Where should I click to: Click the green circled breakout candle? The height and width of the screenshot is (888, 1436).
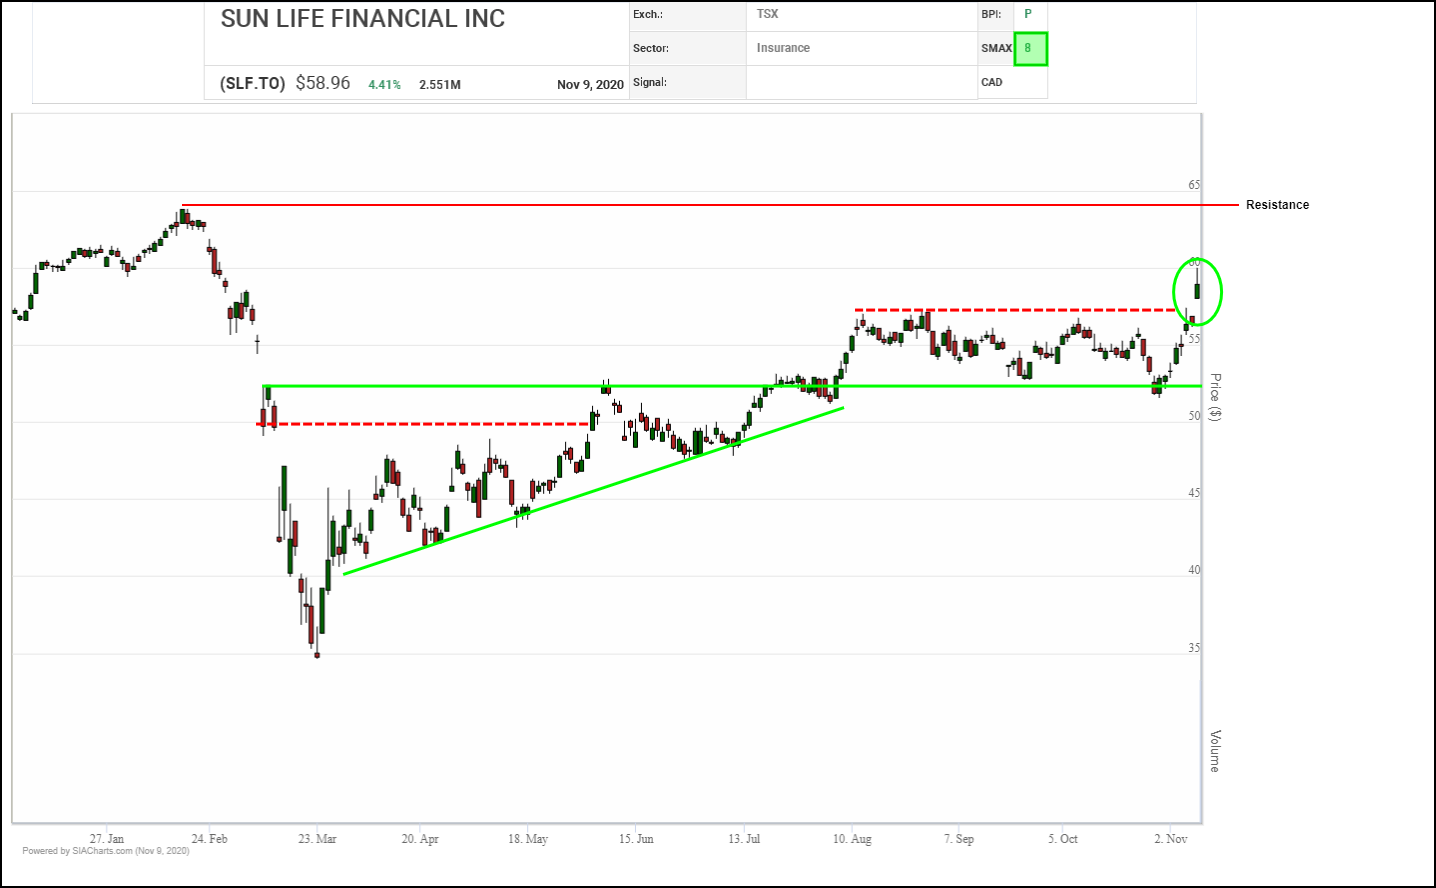pos(1197,291)
